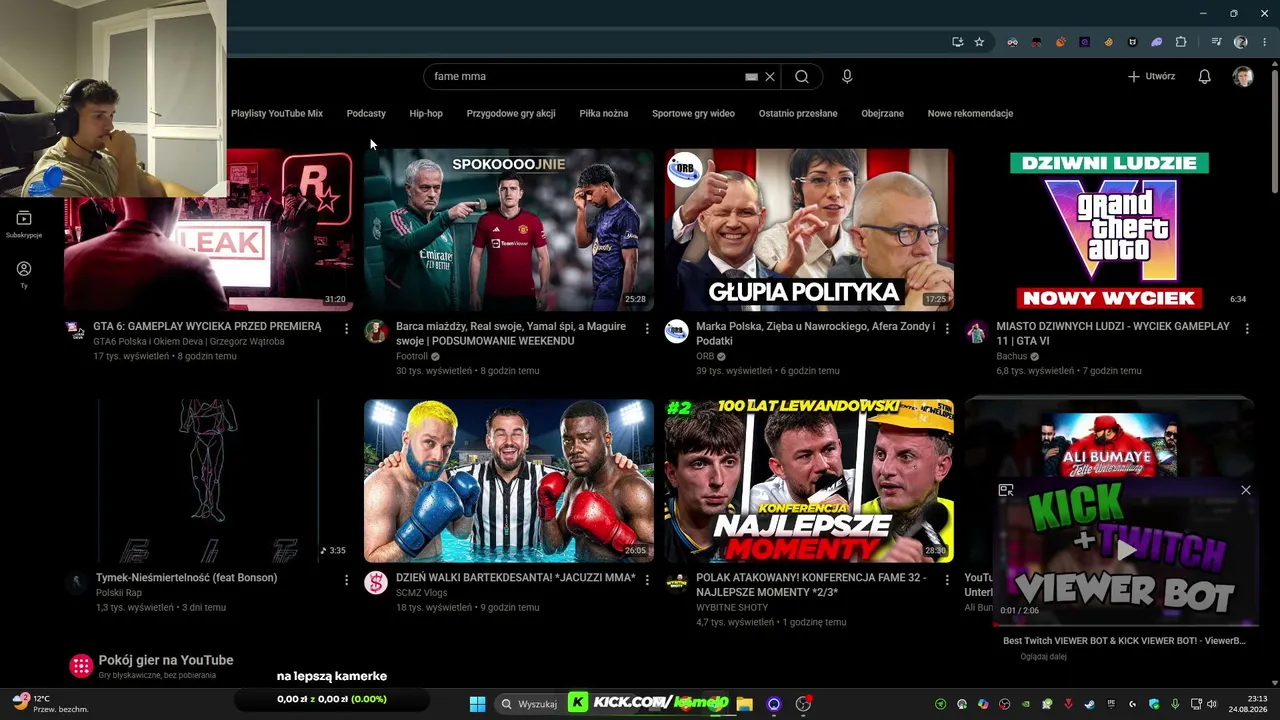Viewport: 1280px width, 720px height.
Task: Bookmark this page with the star icon
Action: (x=979, y=42)
